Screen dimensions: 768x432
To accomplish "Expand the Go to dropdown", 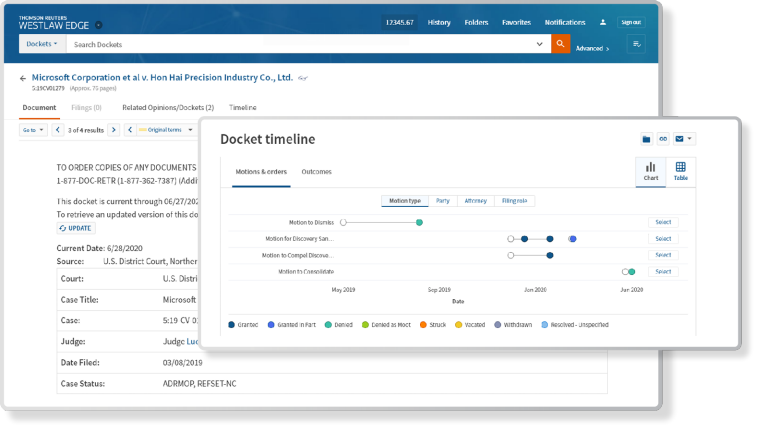I will 32,130.
